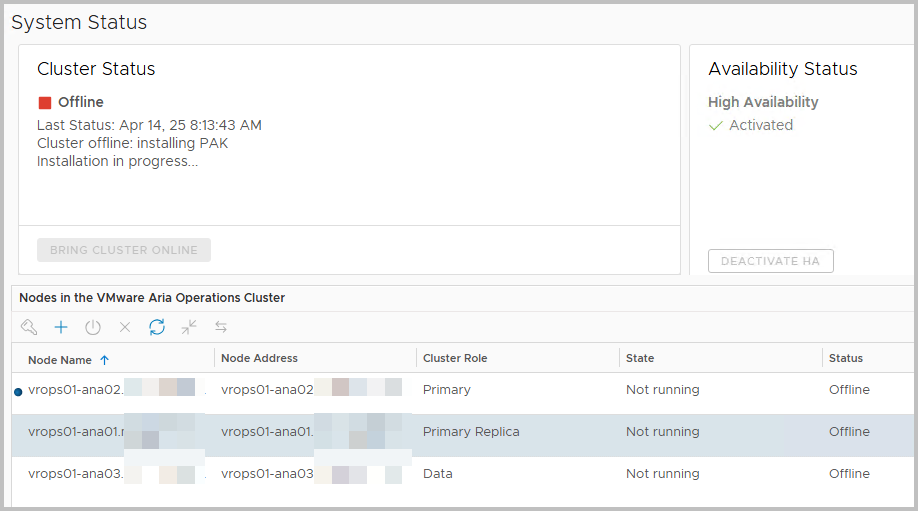Click the Last Status timestamp text
Screen dimensions: 918x511
(149, 125)
